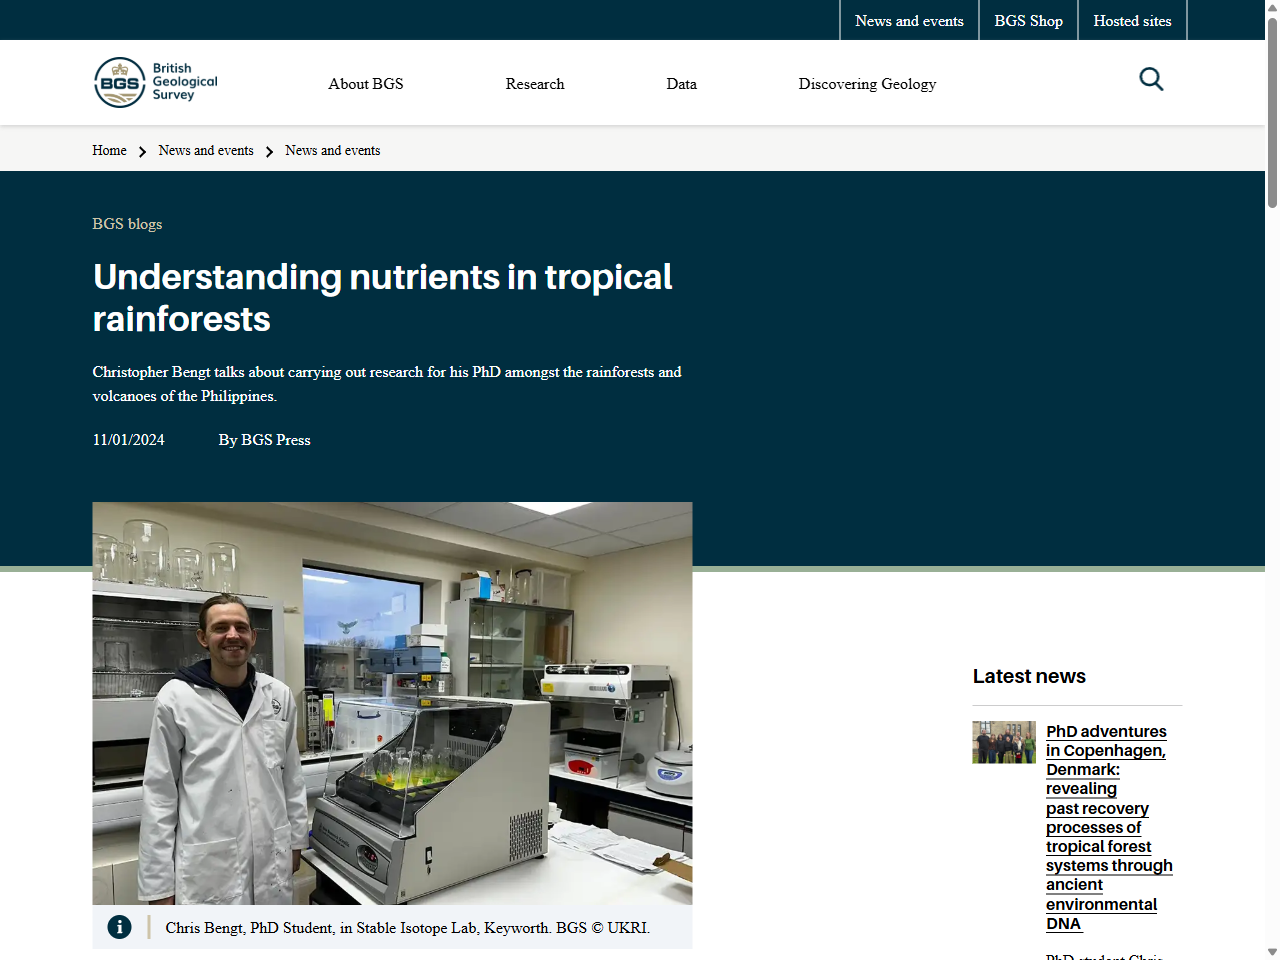Click the chevron between the two News and events breadcrumbs
The height and width of the screenshot is (960, 1280).
[269, 151]
